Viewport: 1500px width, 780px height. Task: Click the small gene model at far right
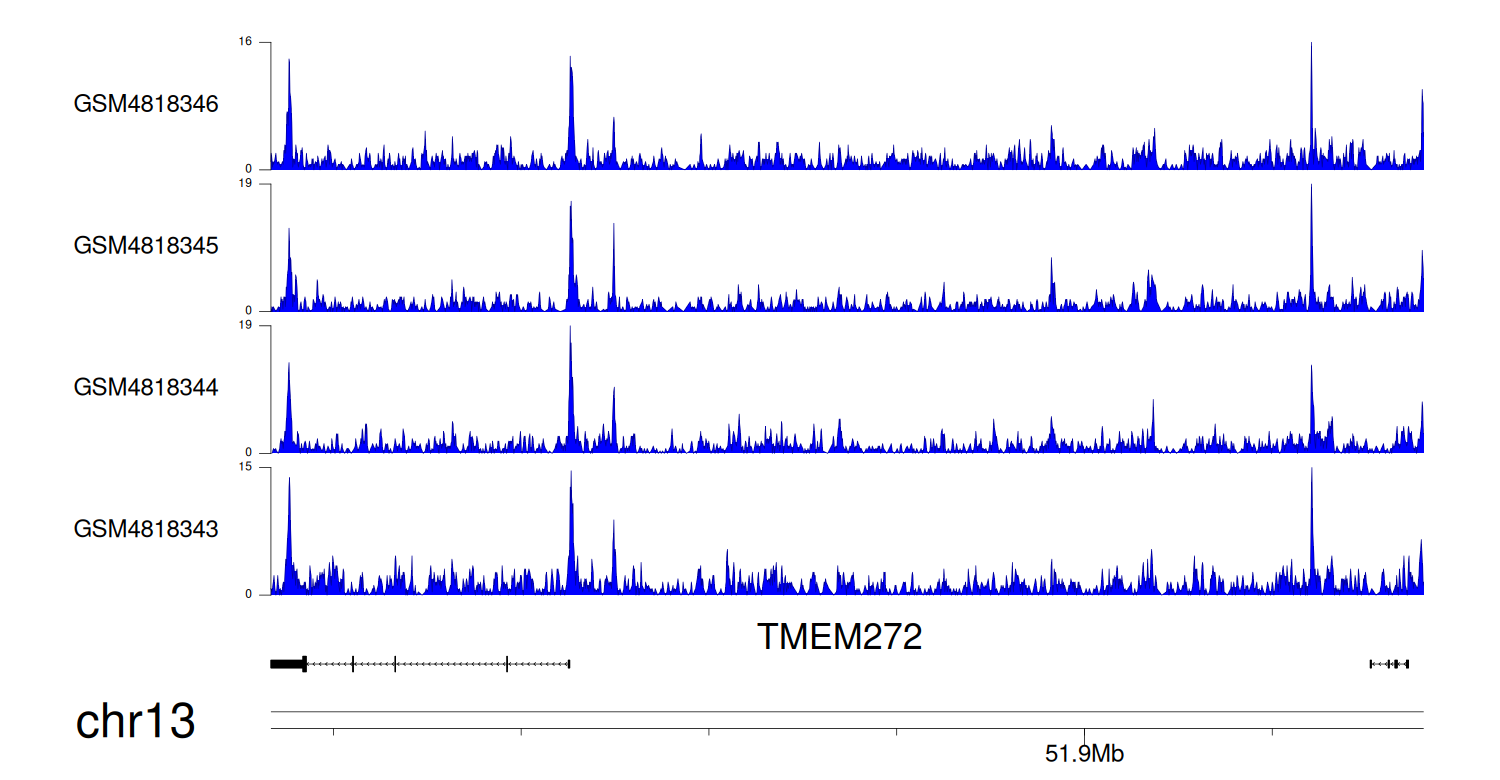coord(1390,664)
